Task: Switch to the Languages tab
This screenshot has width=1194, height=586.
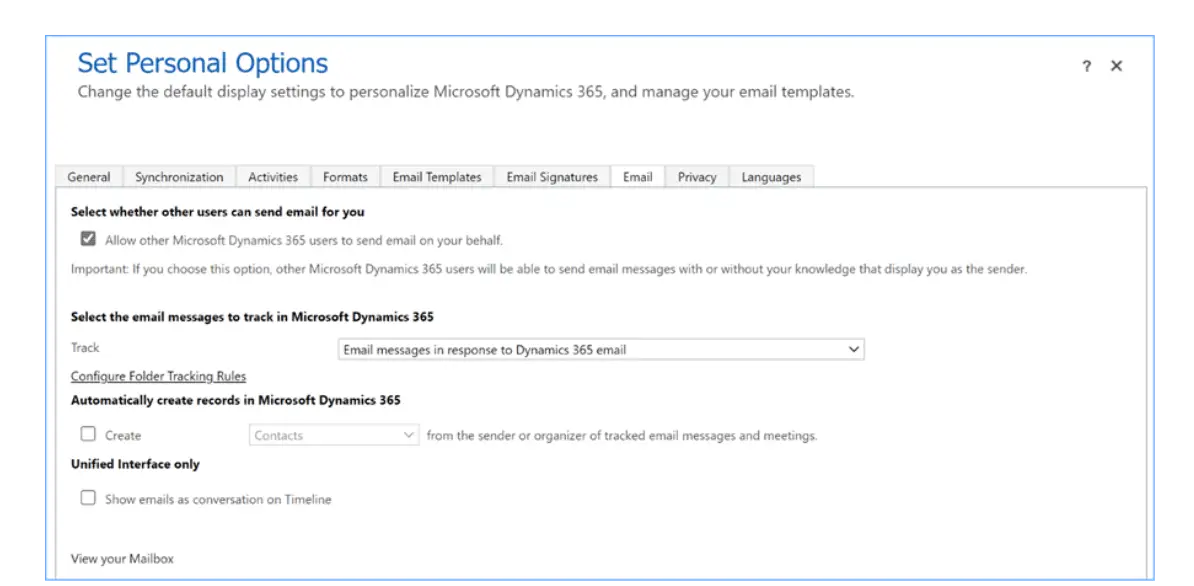Action: (x=771, y=177)
